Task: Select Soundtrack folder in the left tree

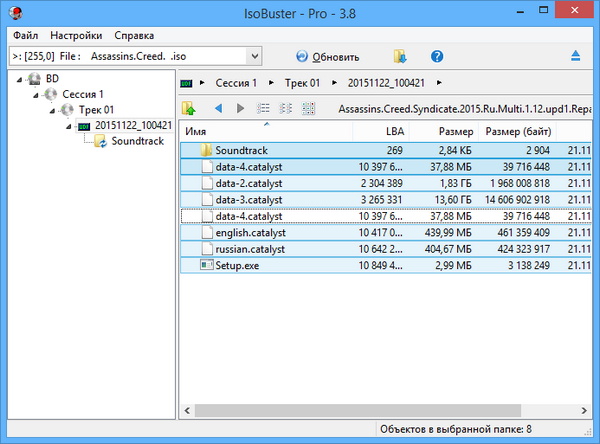Action: pos(137,142)
